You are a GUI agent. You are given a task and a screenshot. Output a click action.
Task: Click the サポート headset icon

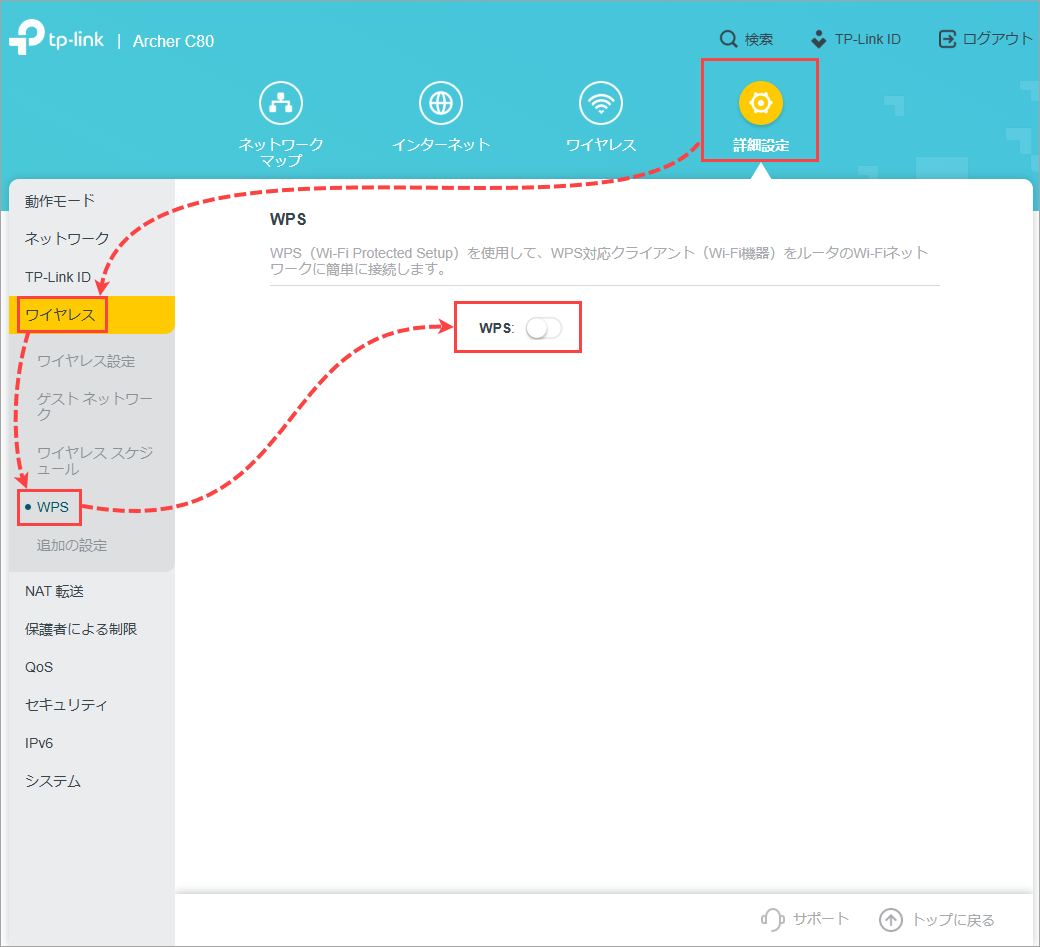pos(771,919)
